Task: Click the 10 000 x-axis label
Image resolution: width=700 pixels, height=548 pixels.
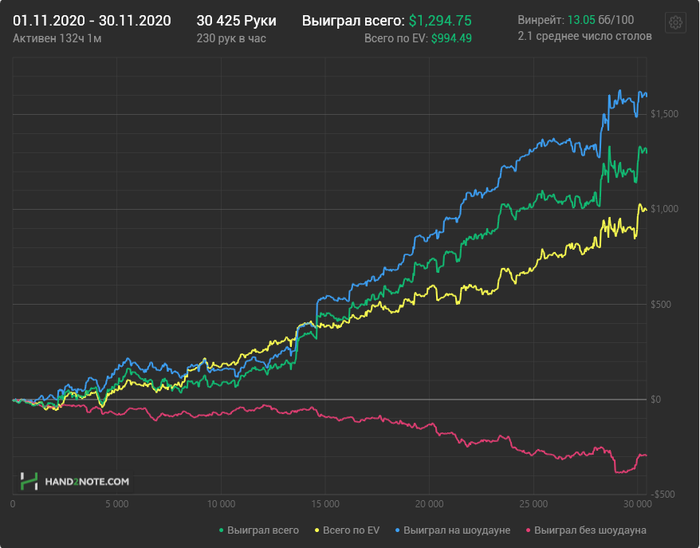Action: (x=221, y=504)
